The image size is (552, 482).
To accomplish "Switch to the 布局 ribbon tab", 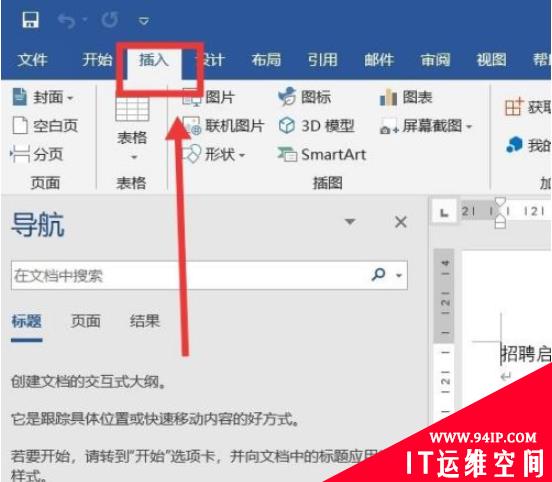I will pos(266,60).
